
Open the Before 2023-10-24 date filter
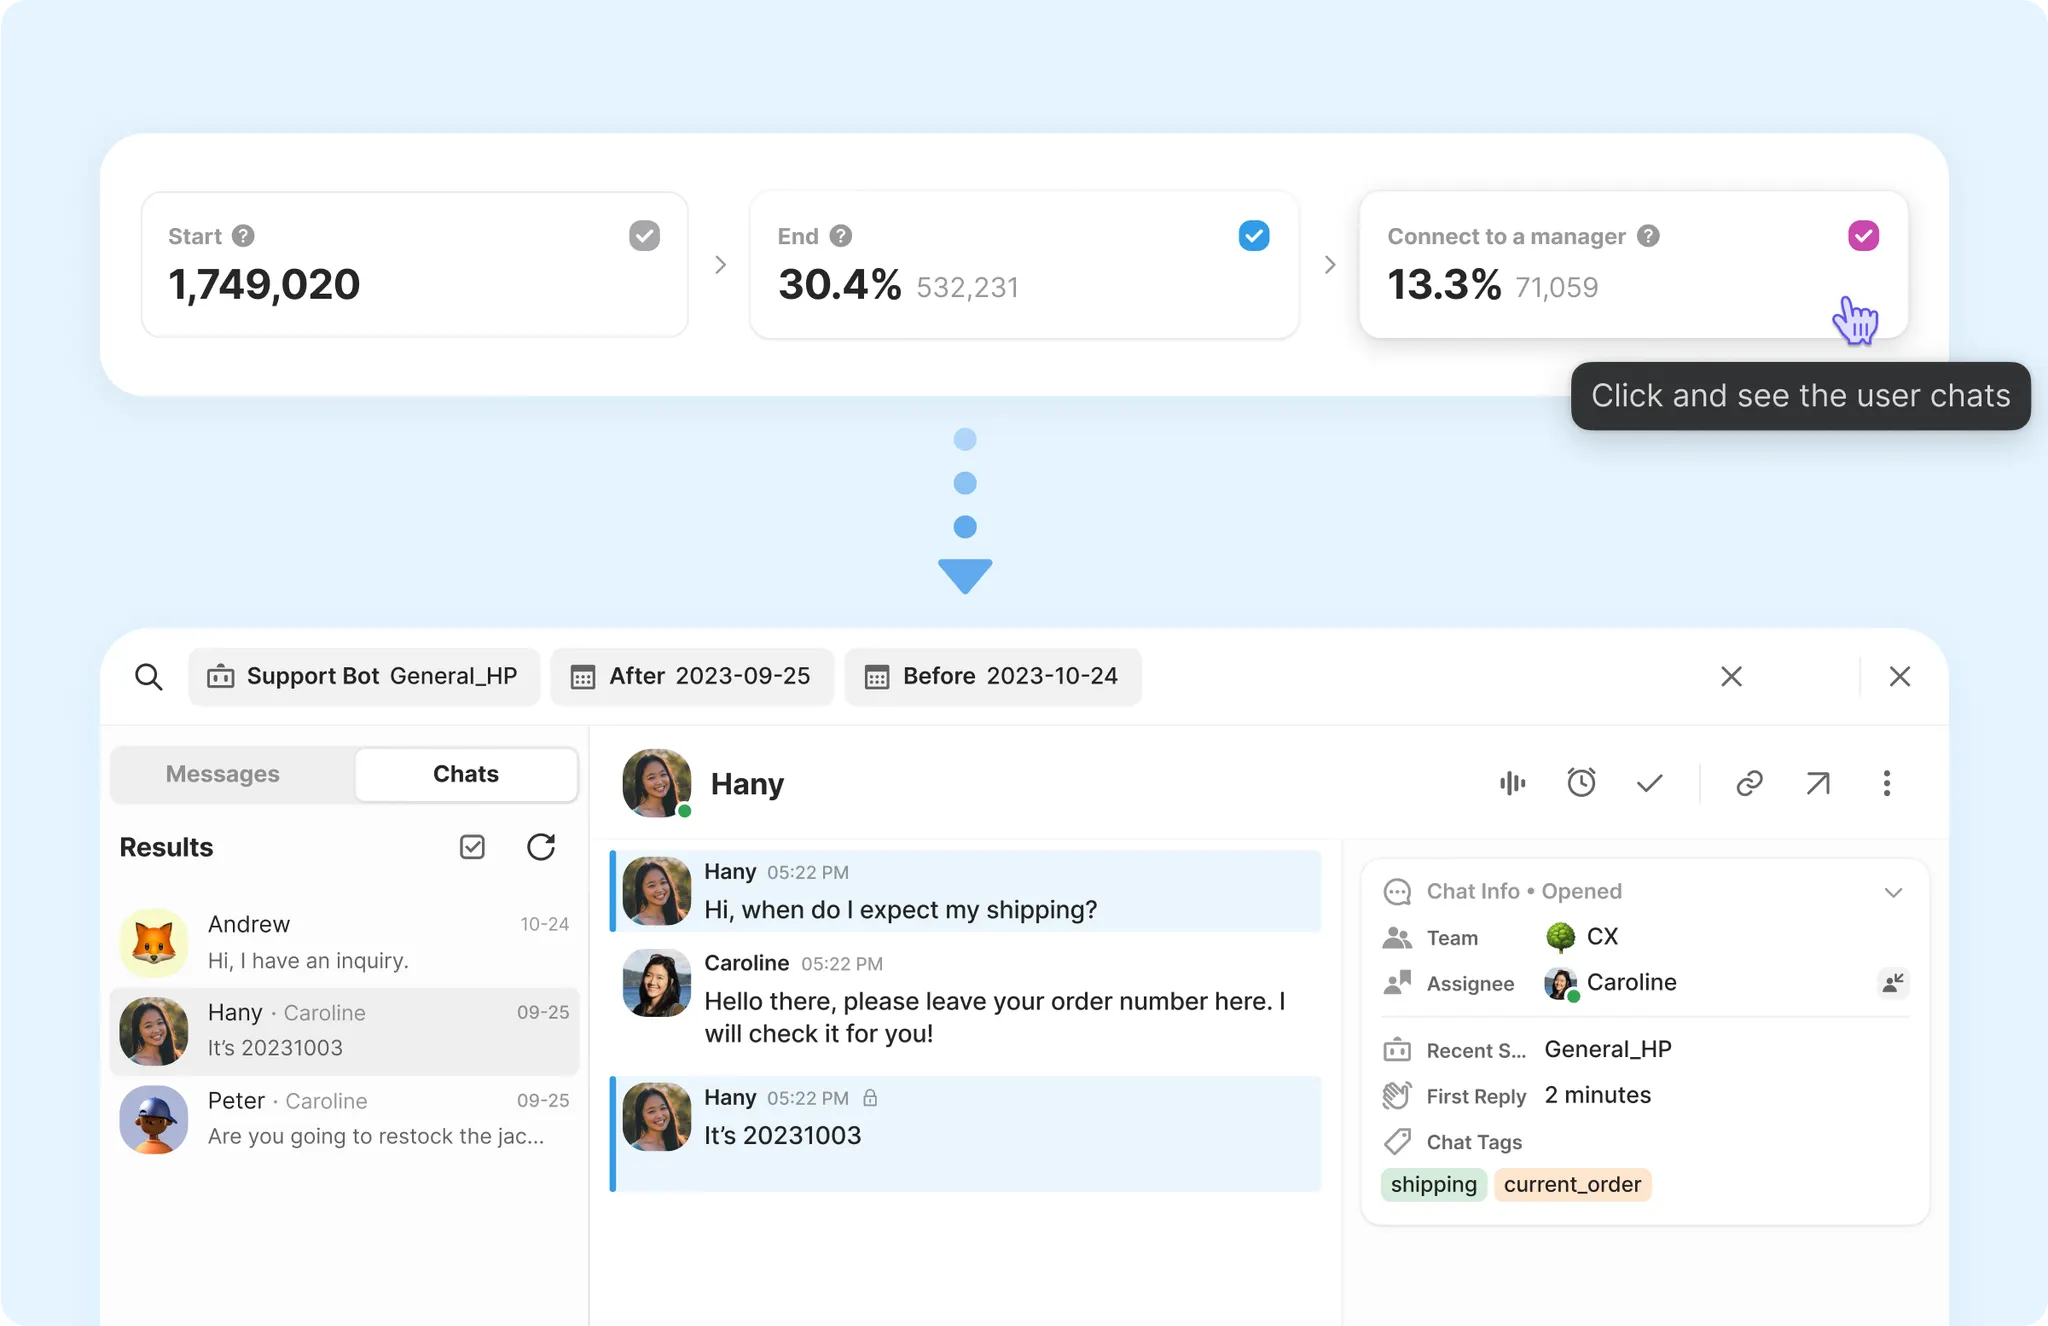[x=992, y=677]
